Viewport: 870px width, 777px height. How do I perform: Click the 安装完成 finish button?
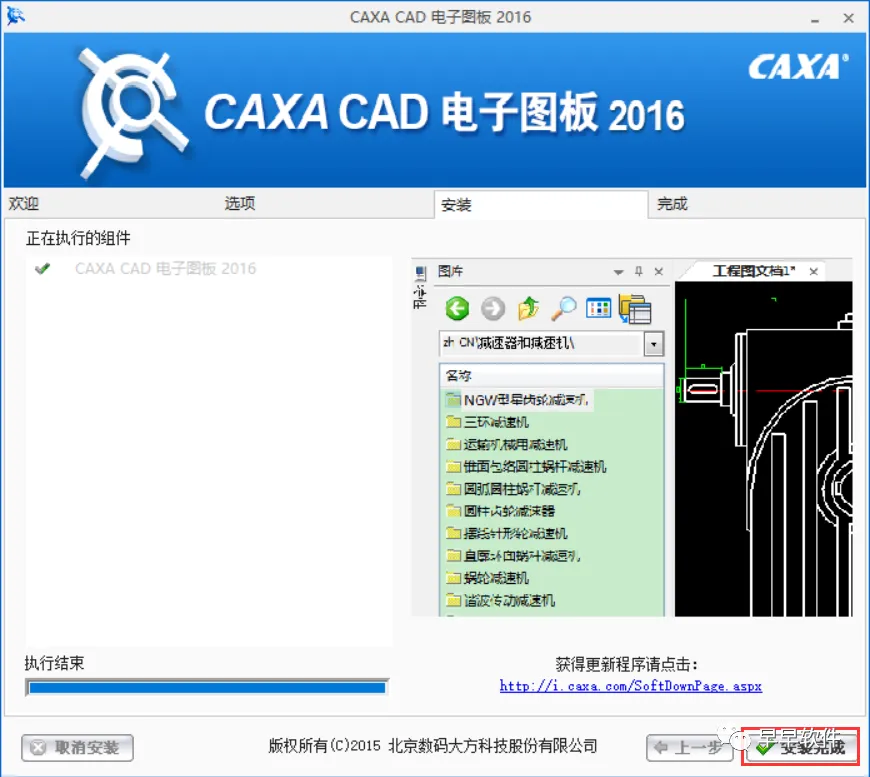pyautogui.click(x=800, y=748)
